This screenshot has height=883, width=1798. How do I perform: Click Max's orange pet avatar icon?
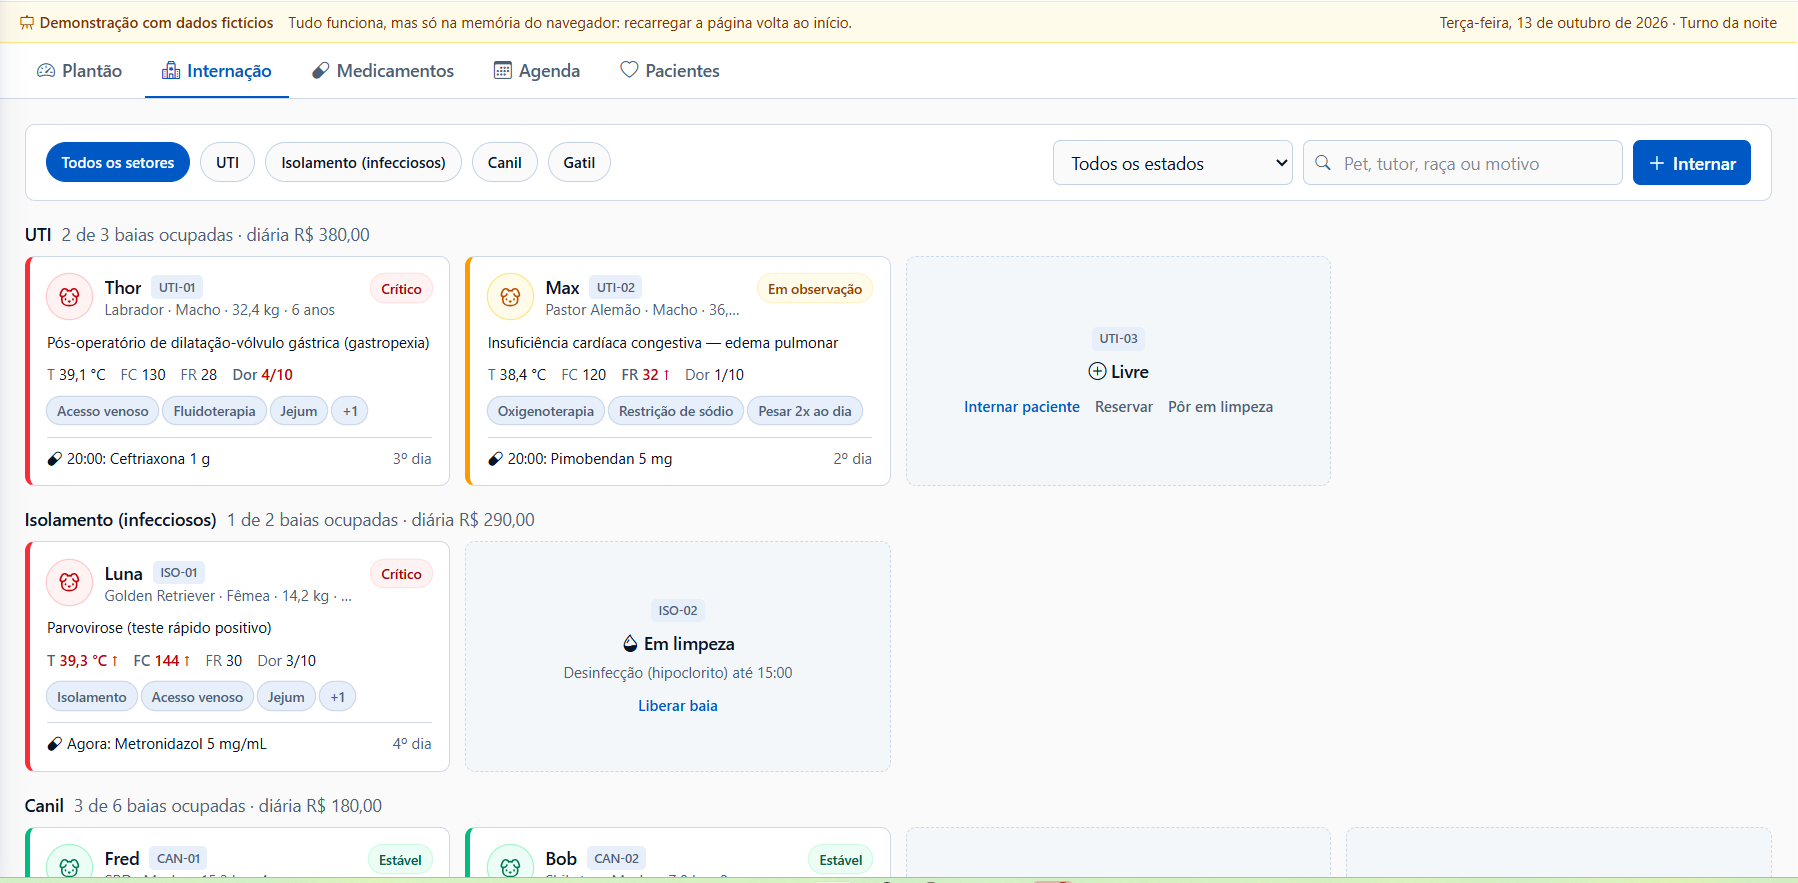pyautogui.click(x=510, y=297)
